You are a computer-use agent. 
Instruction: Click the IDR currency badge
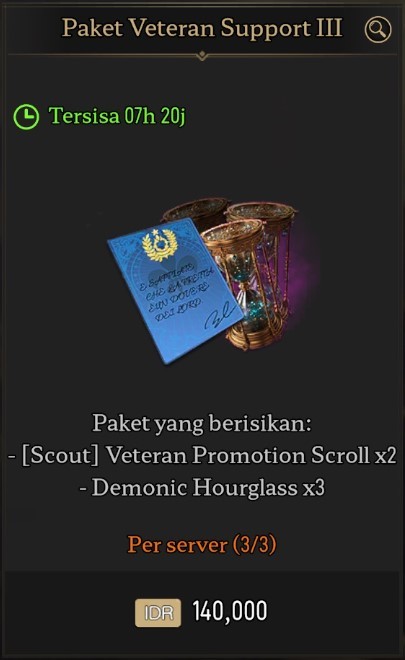click(x=158, y=613)
